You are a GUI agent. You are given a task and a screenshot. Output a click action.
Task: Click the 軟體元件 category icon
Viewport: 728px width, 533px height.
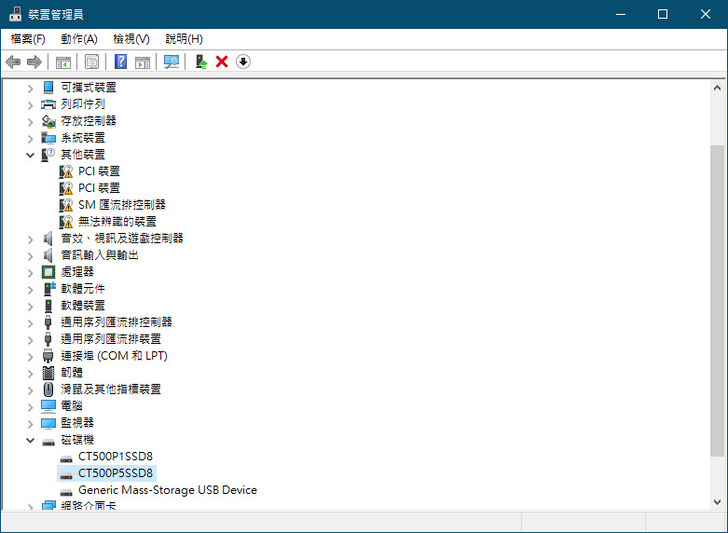(49, 289)
